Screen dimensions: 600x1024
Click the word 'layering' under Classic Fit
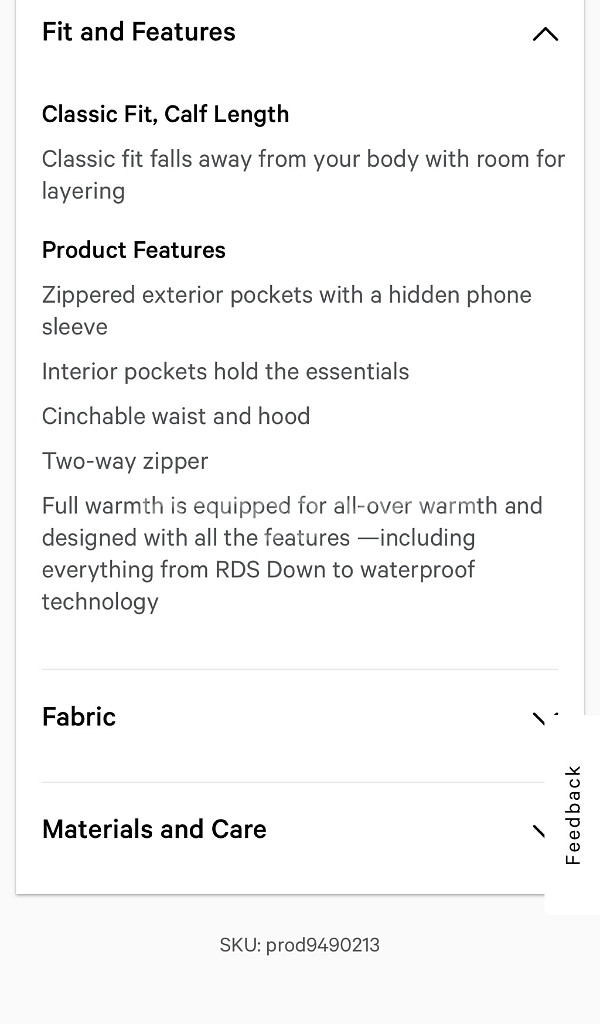pyautogui.click(x=83, y=191)
